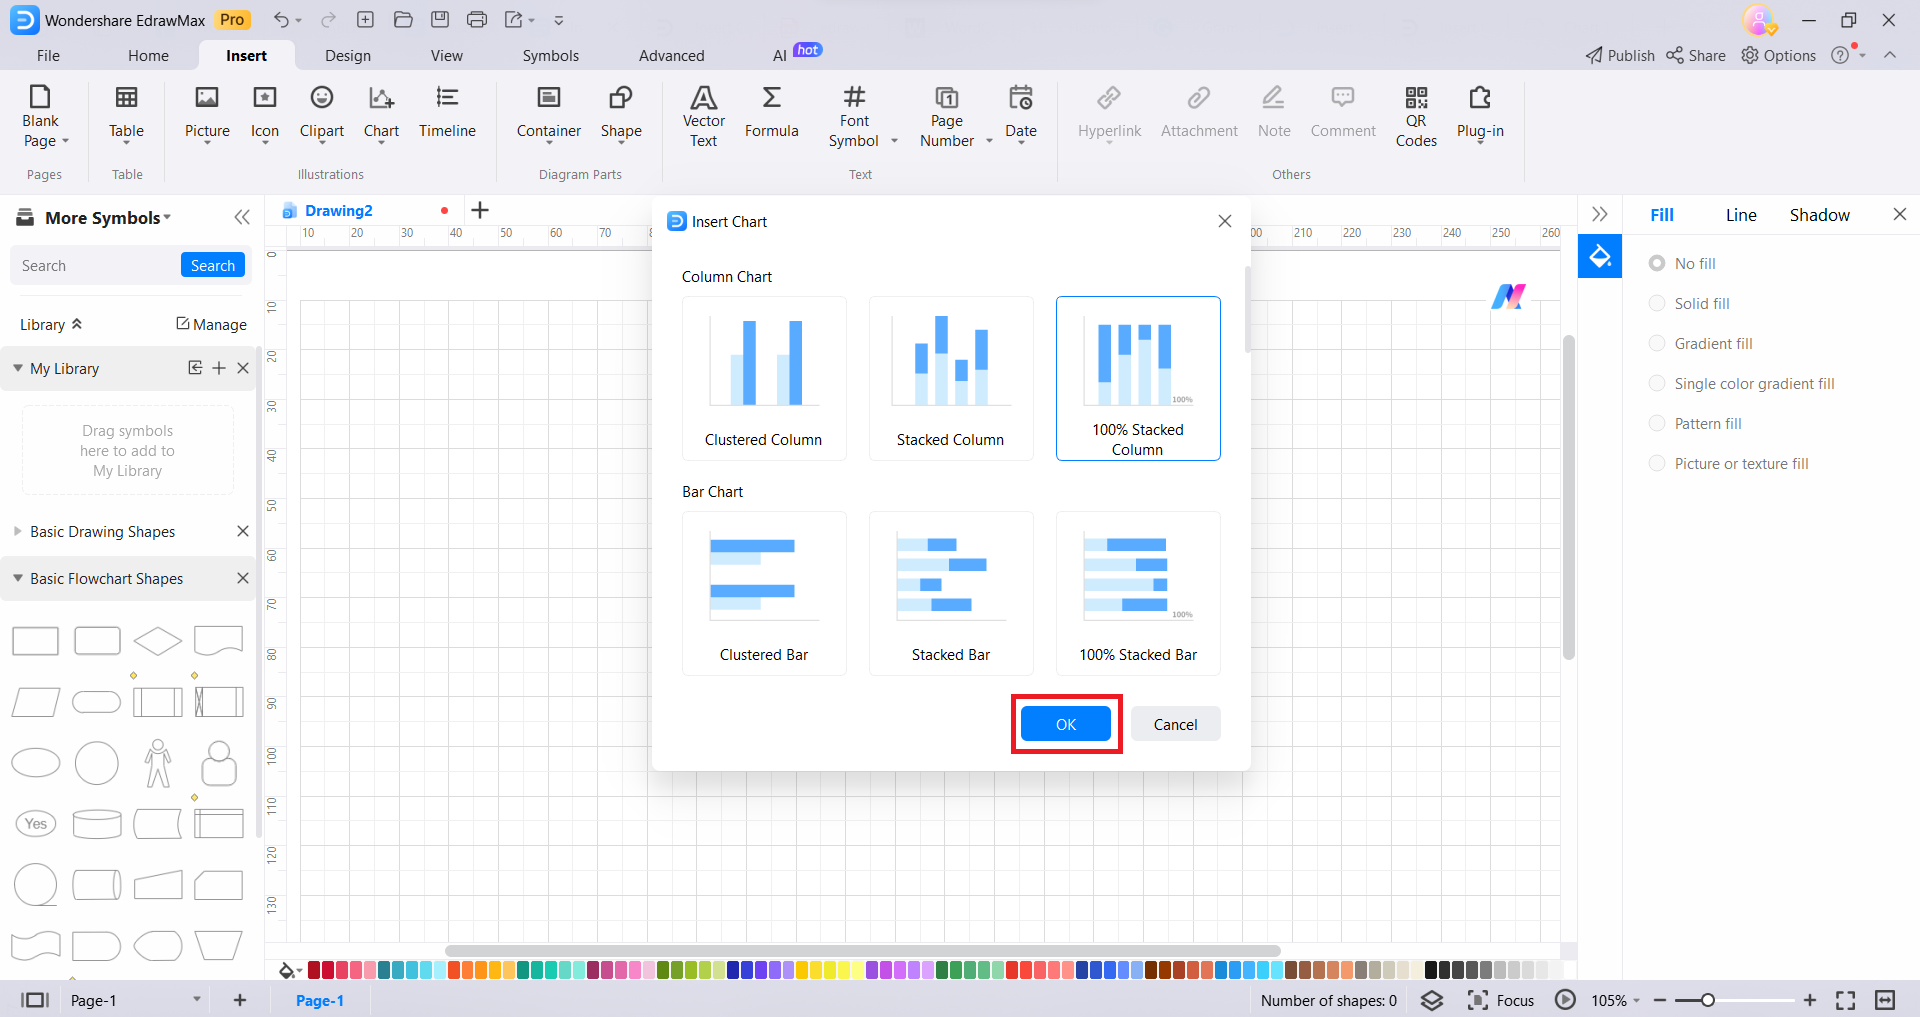Click the fill bucket icon in right panel
The height and width of the screenshot is (1017, 1920).
[x=1600, y=257]
